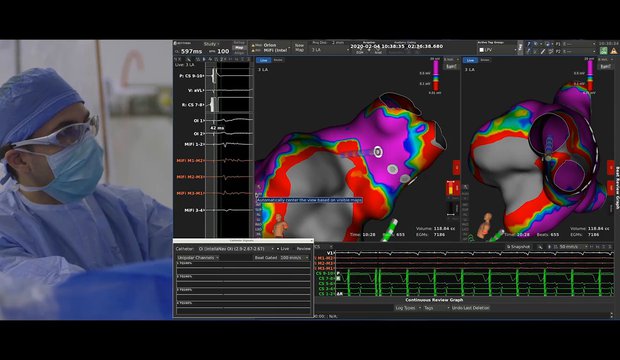
Task: Toggle the LPV tag group checkbox
Action: click(x=482, y=50)
